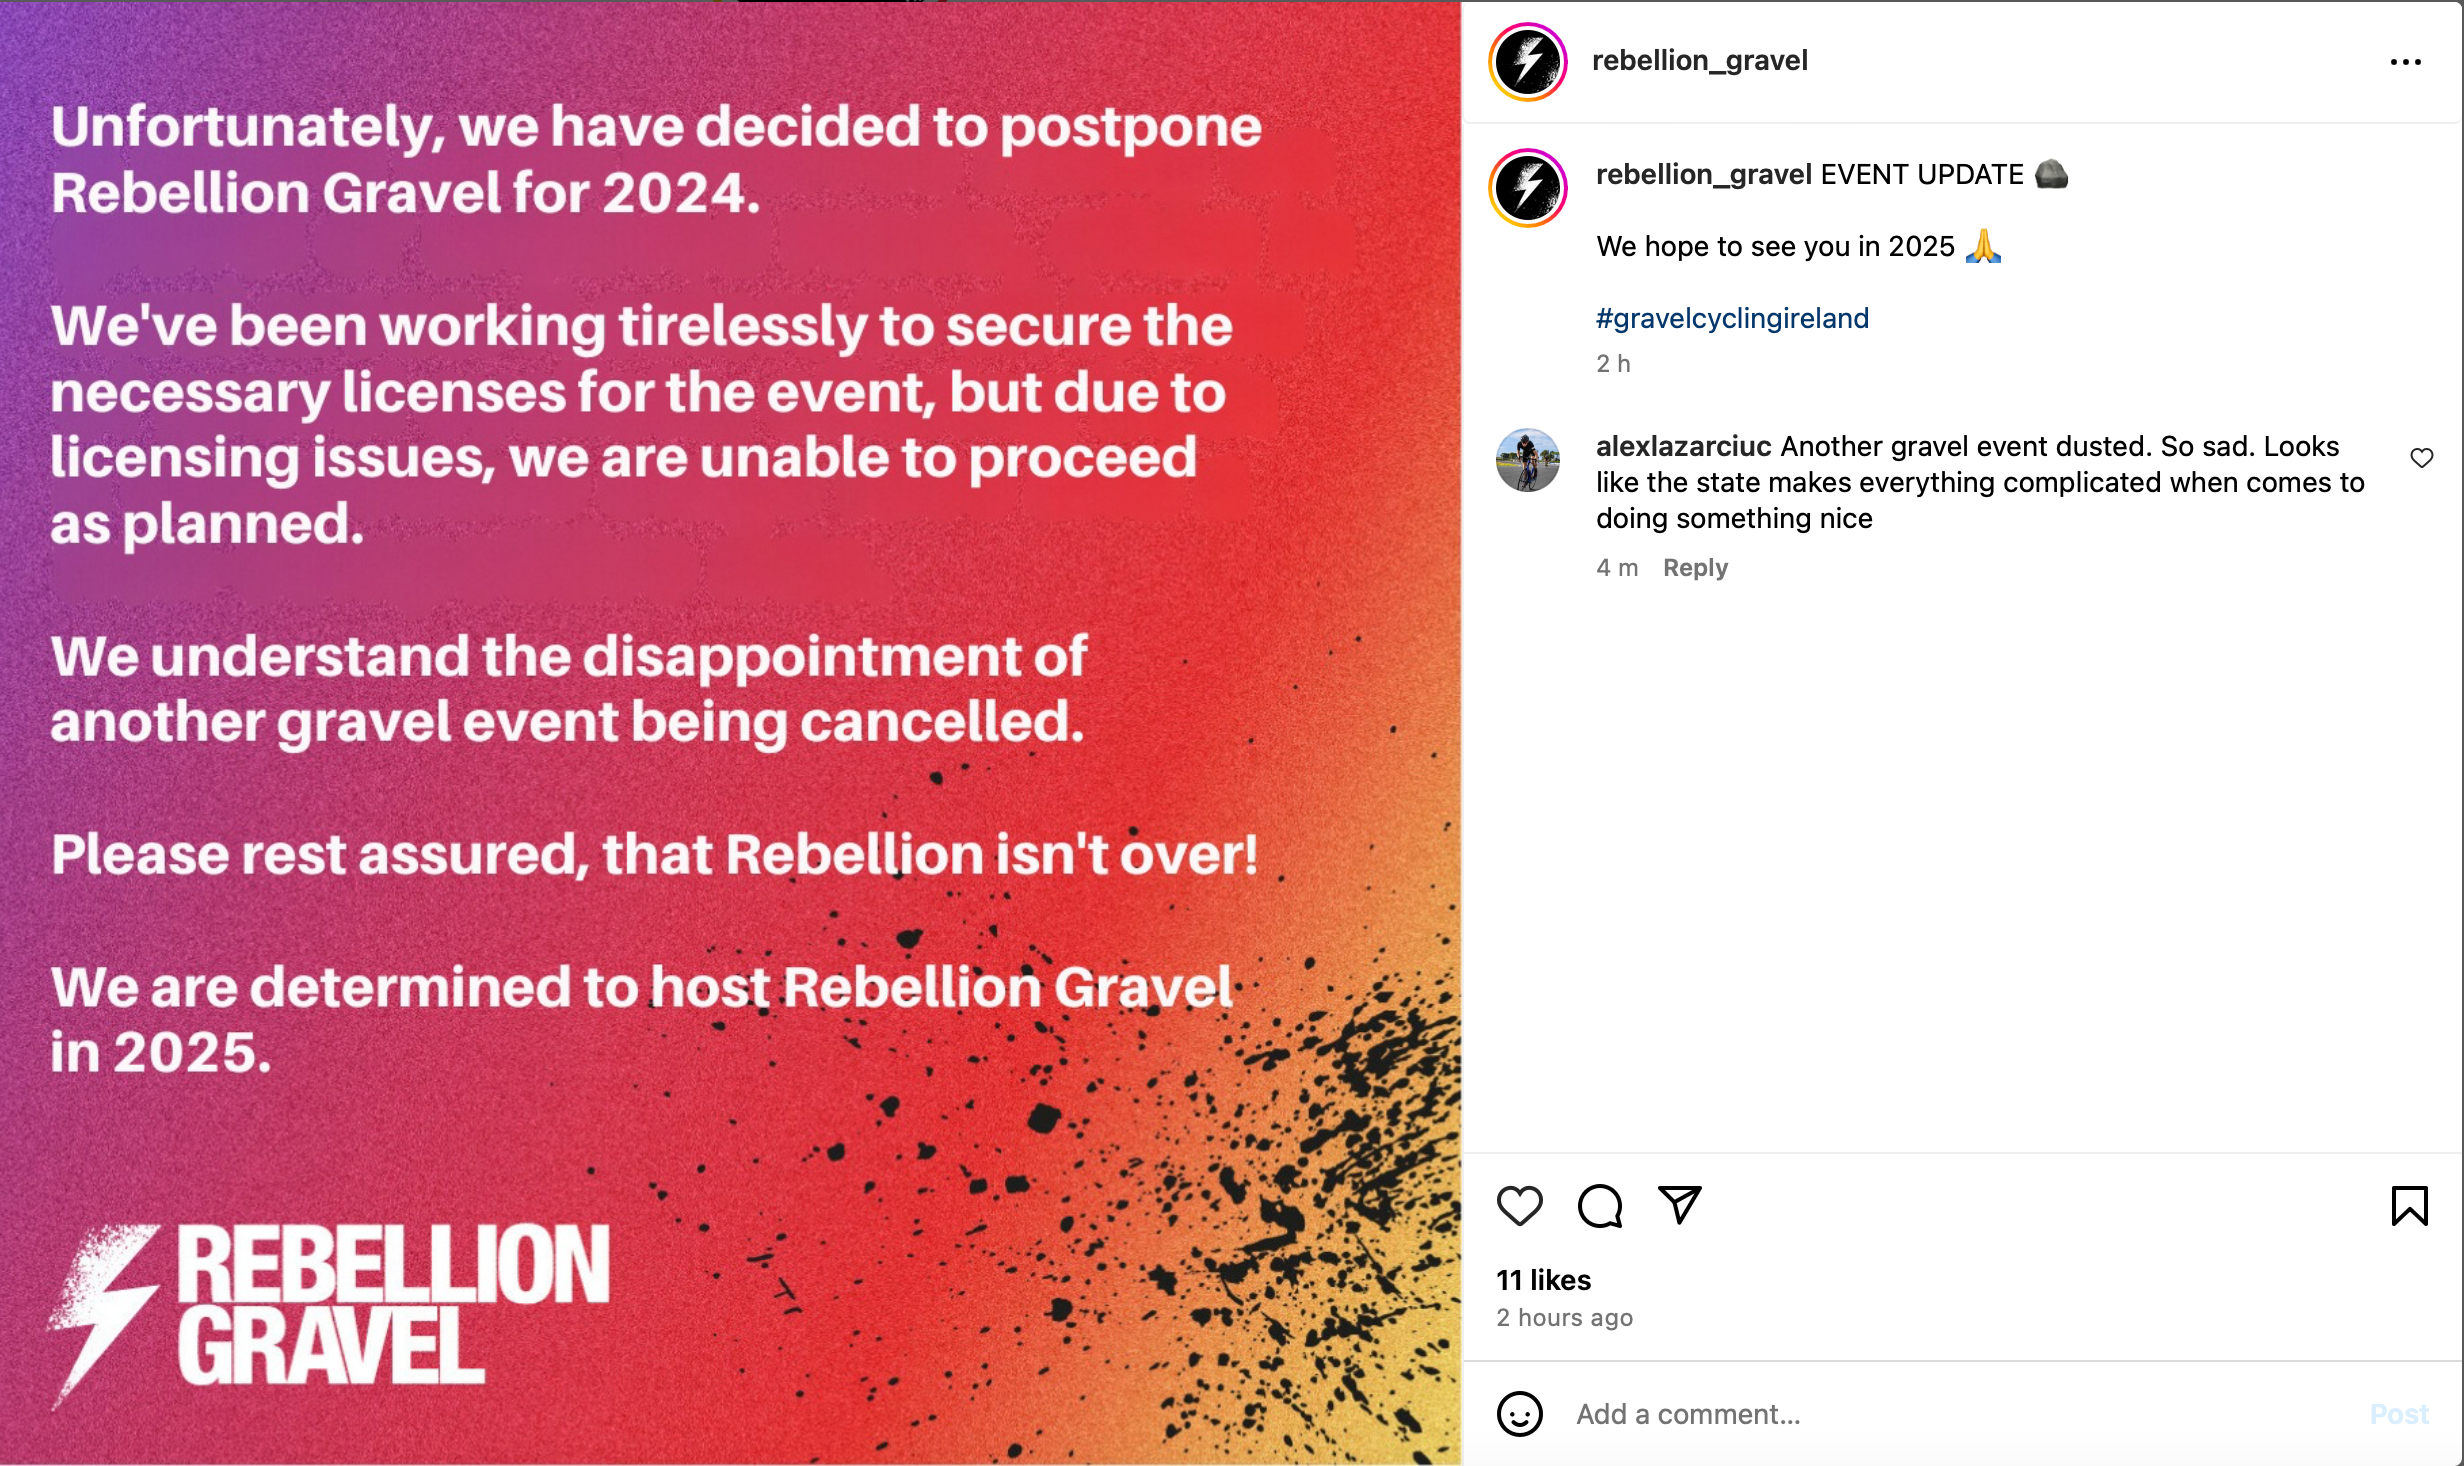This screenshot has height=1466, width=2464.
Task: Open the emoji picker smiley icon
Action: pos(1519,1414)
